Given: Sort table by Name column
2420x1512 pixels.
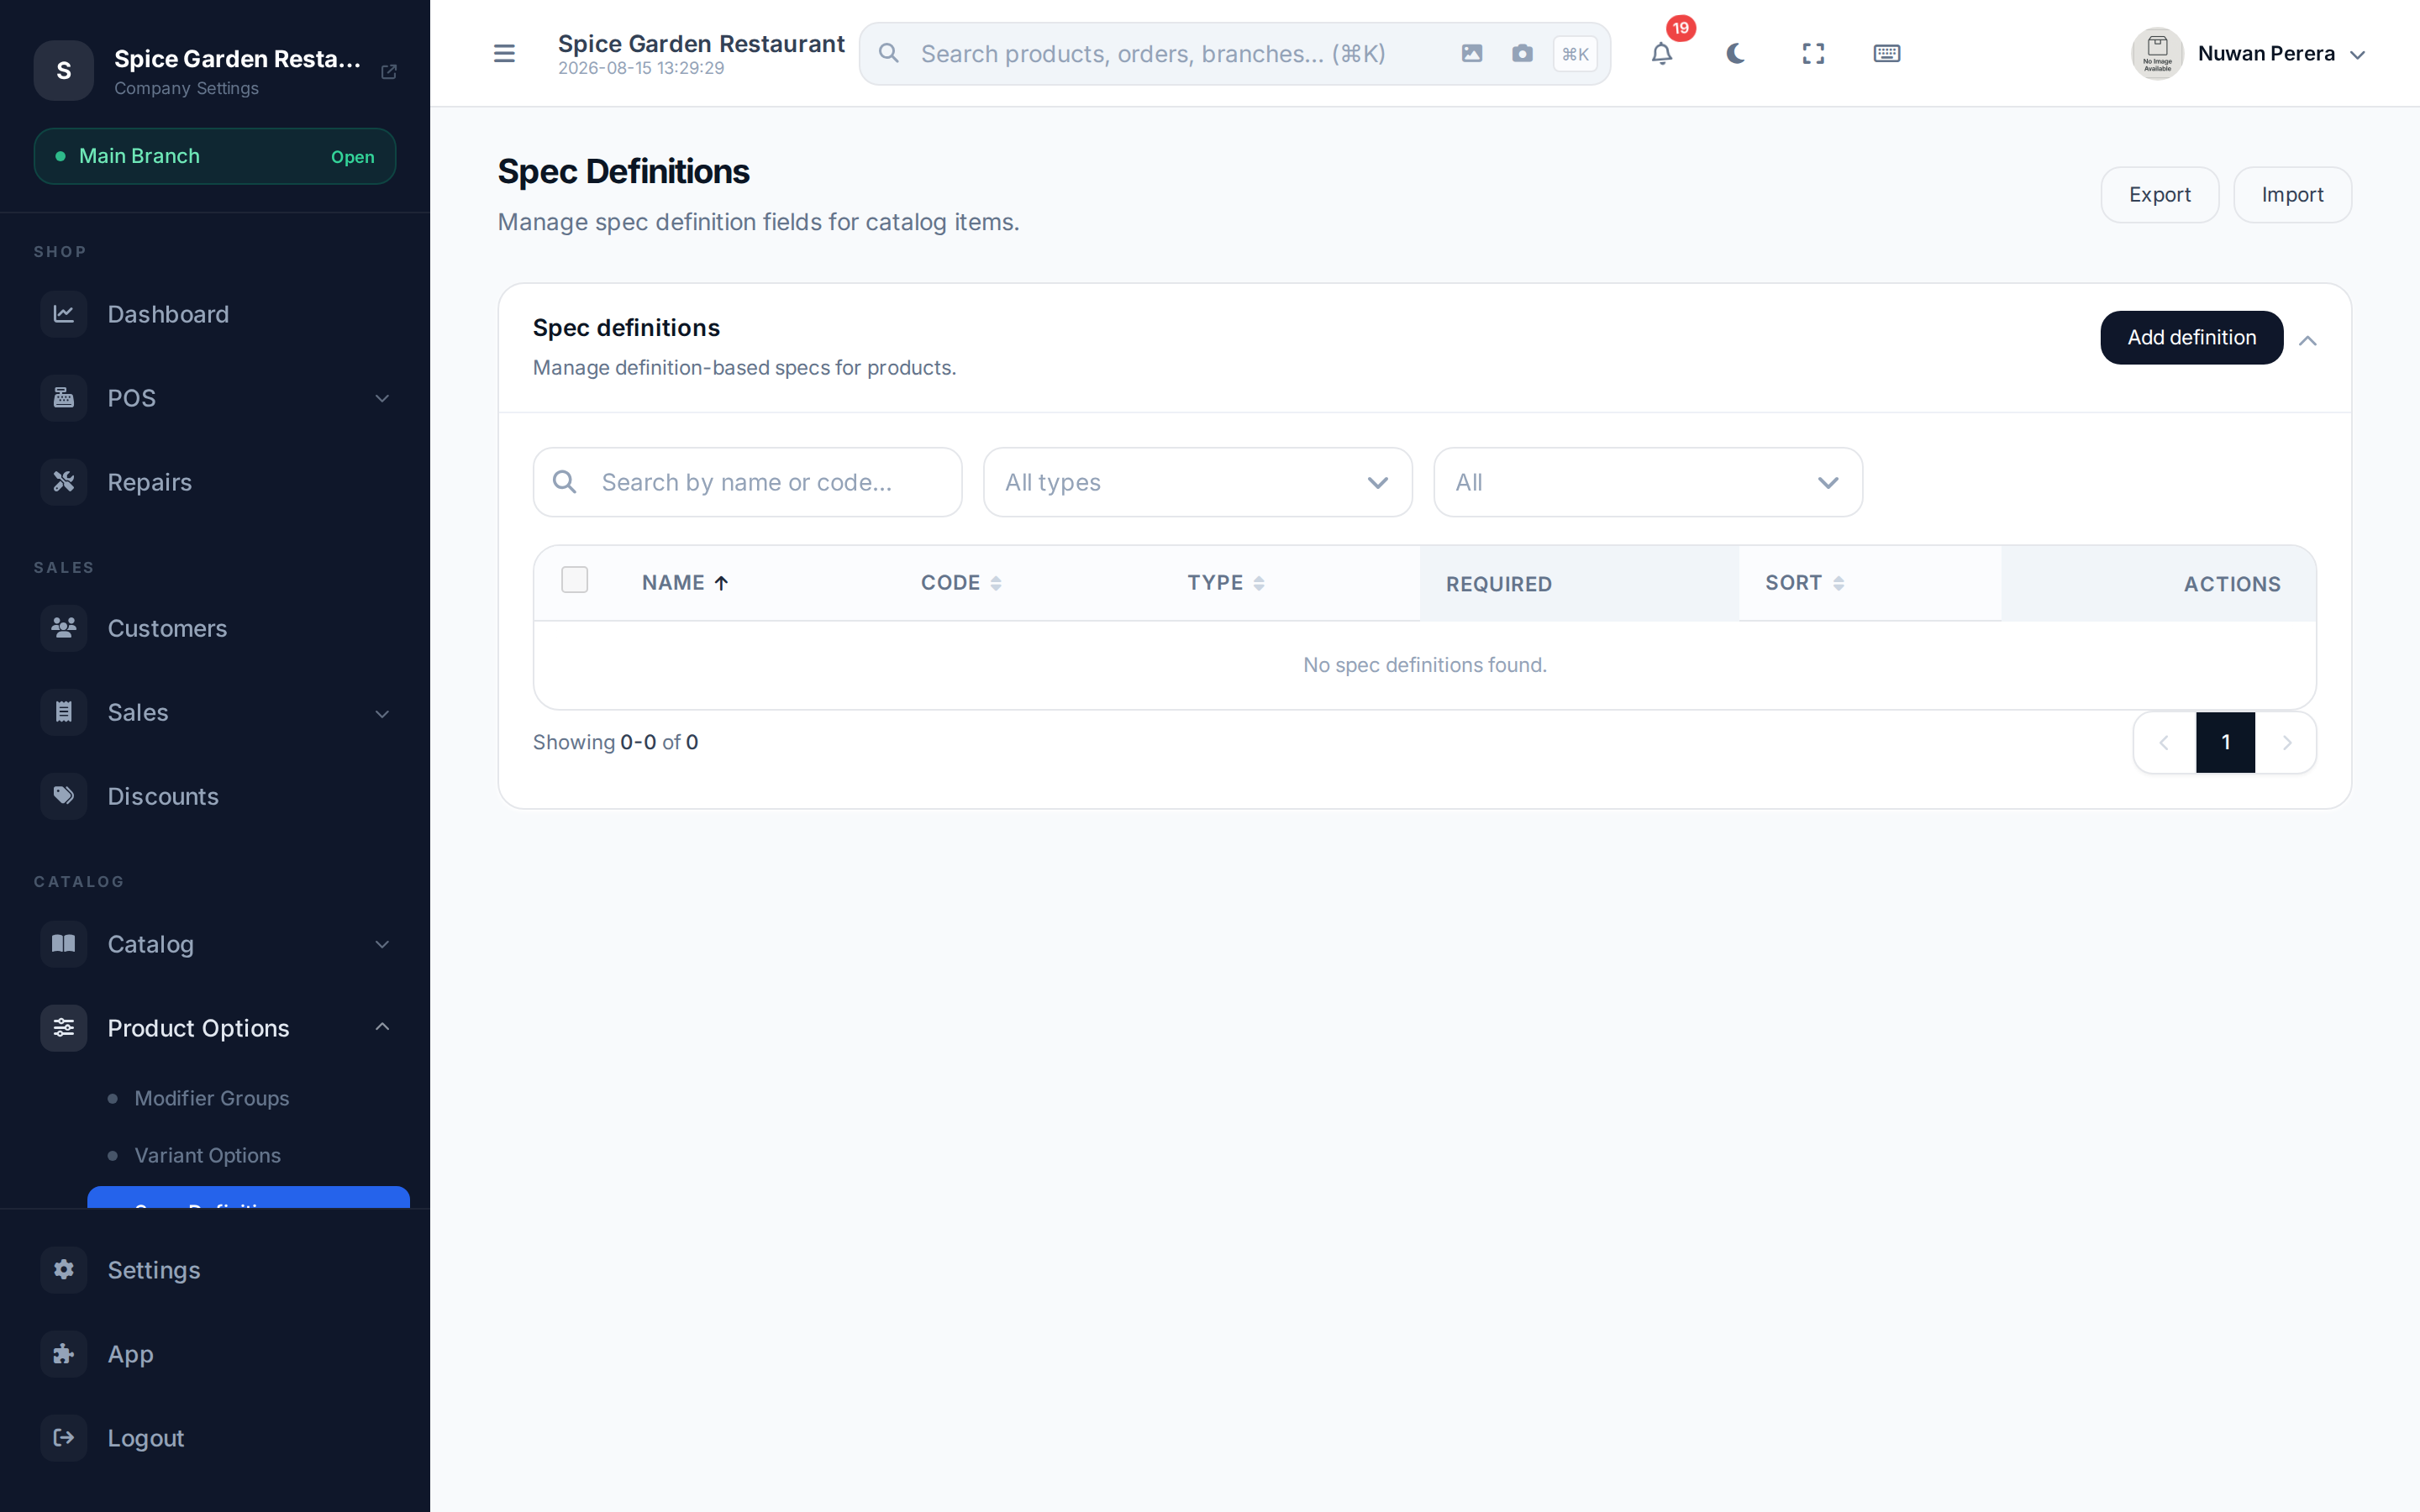Looking at the screenshot, I should [685, 583].
